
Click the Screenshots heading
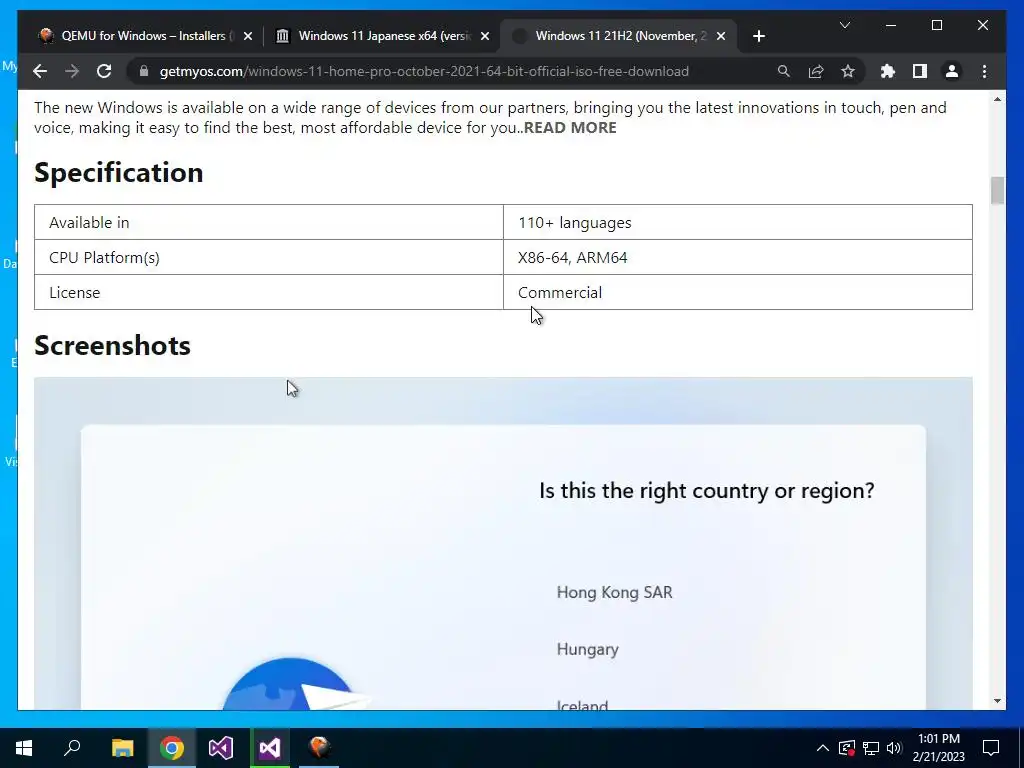point(112,345)
